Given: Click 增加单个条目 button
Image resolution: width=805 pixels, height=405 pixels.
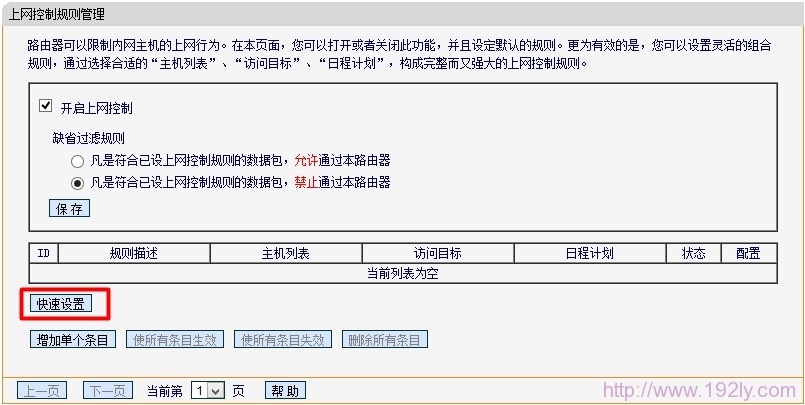Looking at the screenshot, I should (x=73, y=339).
